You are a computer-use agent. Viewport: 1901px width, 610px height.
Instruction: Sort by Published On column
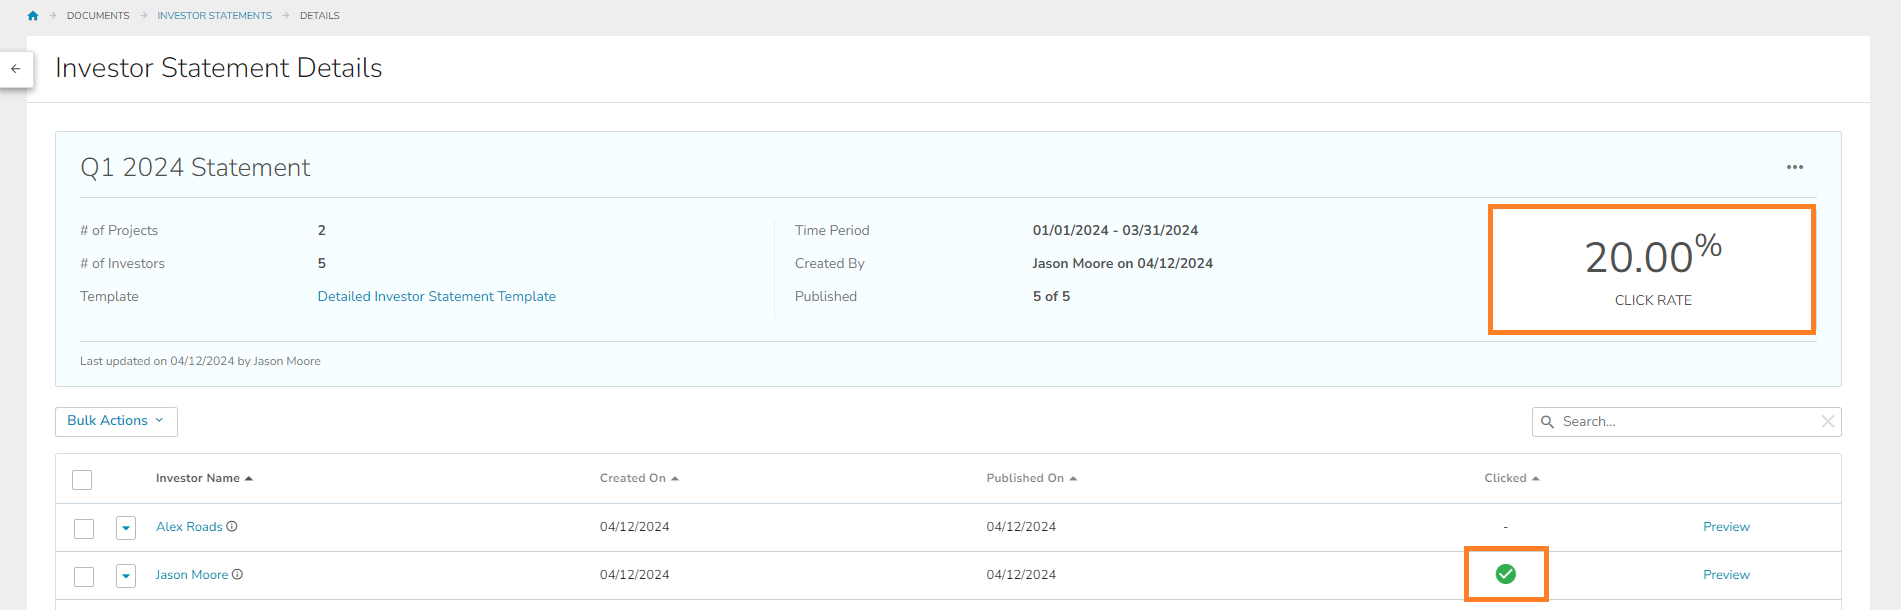point(1031,479)
